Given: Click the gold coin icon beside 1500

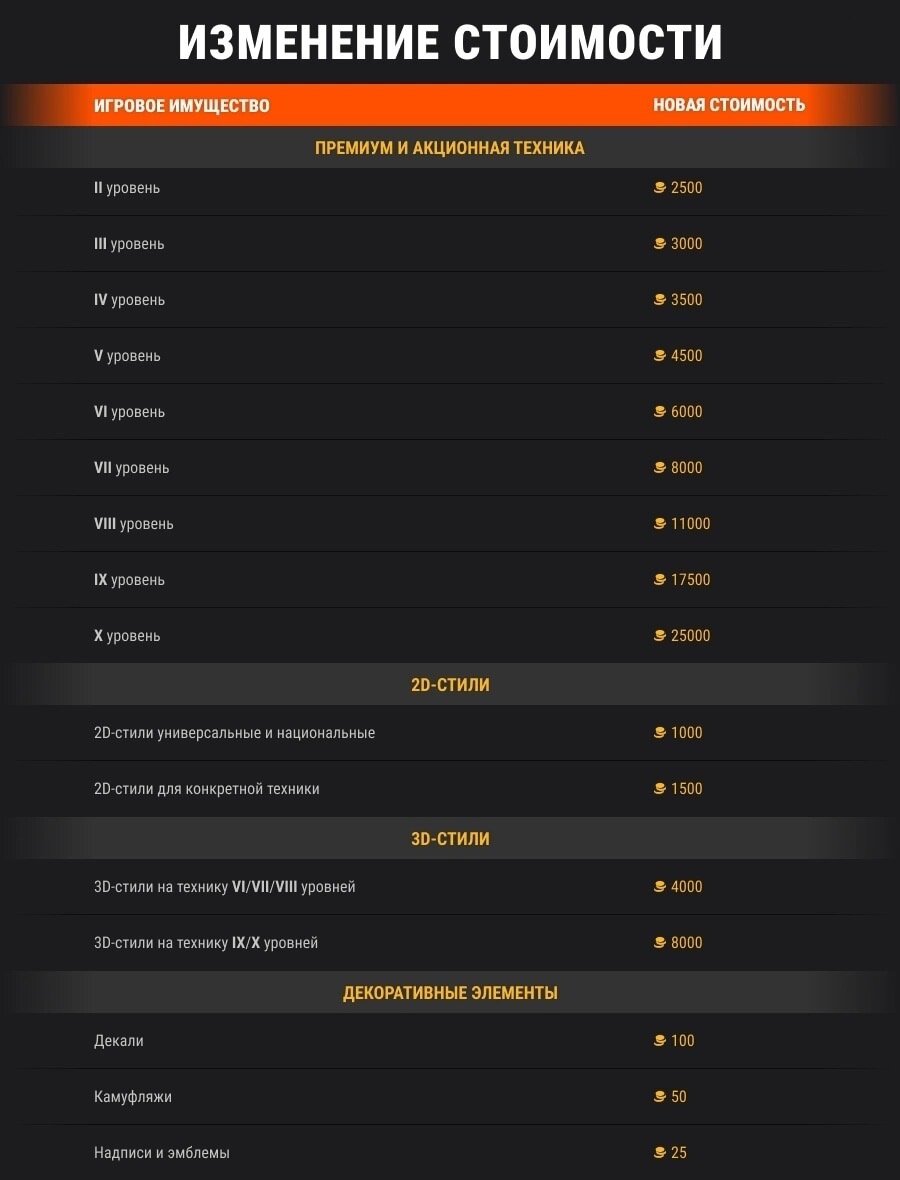Looking at the screenshot, I should click(660, 789).
